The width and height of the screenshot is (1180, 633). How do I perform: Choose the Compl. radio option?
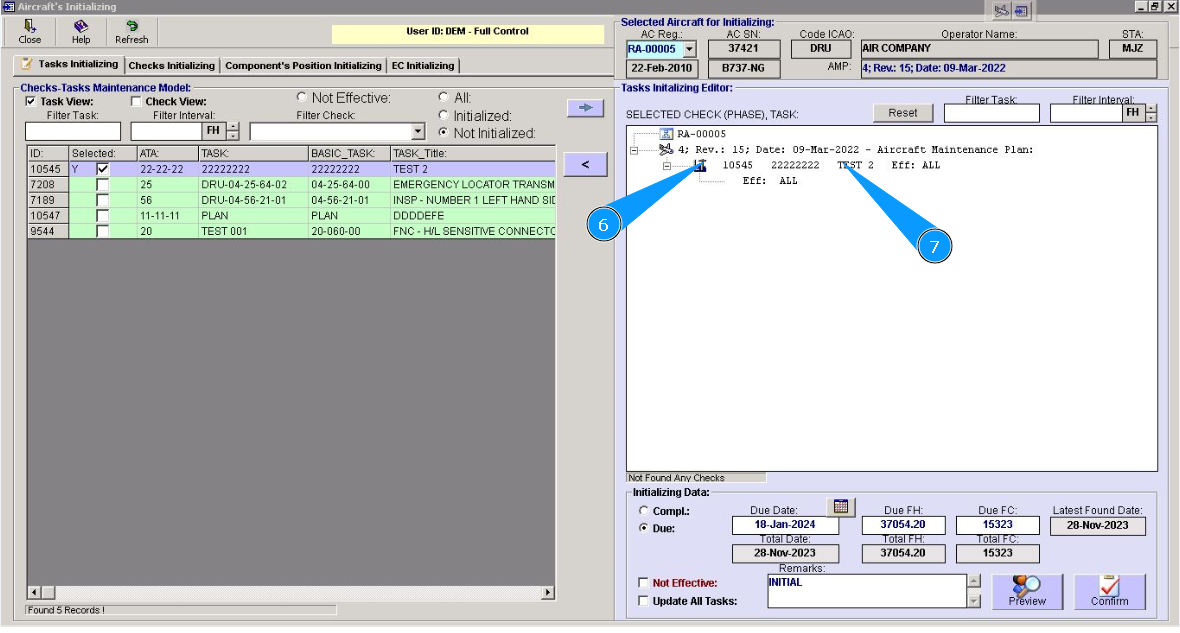coord(643,511)
